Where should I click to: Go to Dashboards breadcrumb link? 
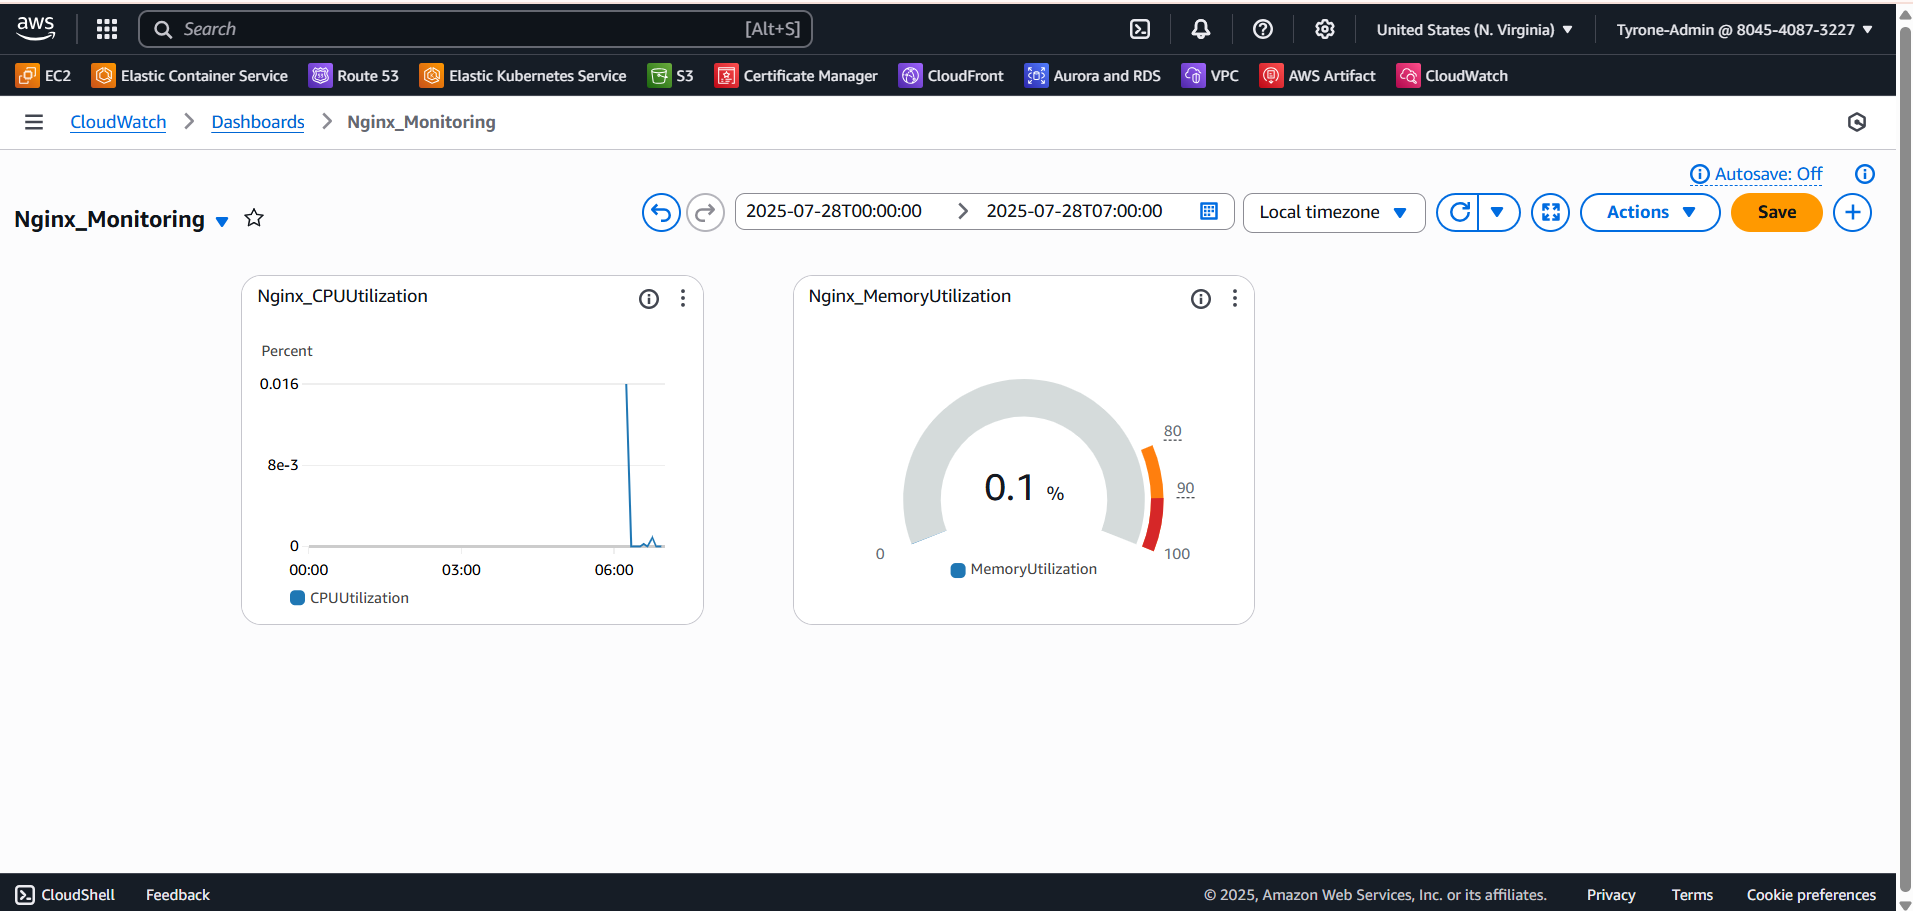pyautogui.click(x=258, y=122)
